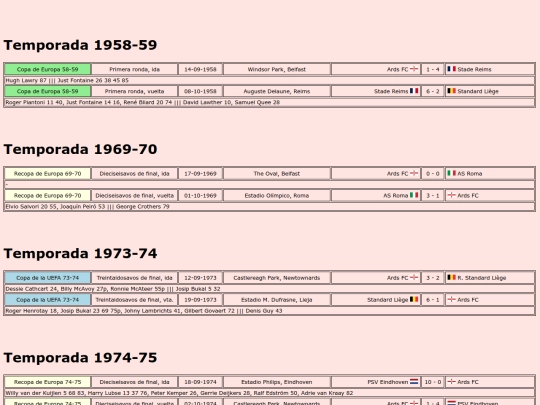Select the 'Temporada 1958-59' heading
The height and width of the screenshot is (405, 540).
[x=80, y=45]
